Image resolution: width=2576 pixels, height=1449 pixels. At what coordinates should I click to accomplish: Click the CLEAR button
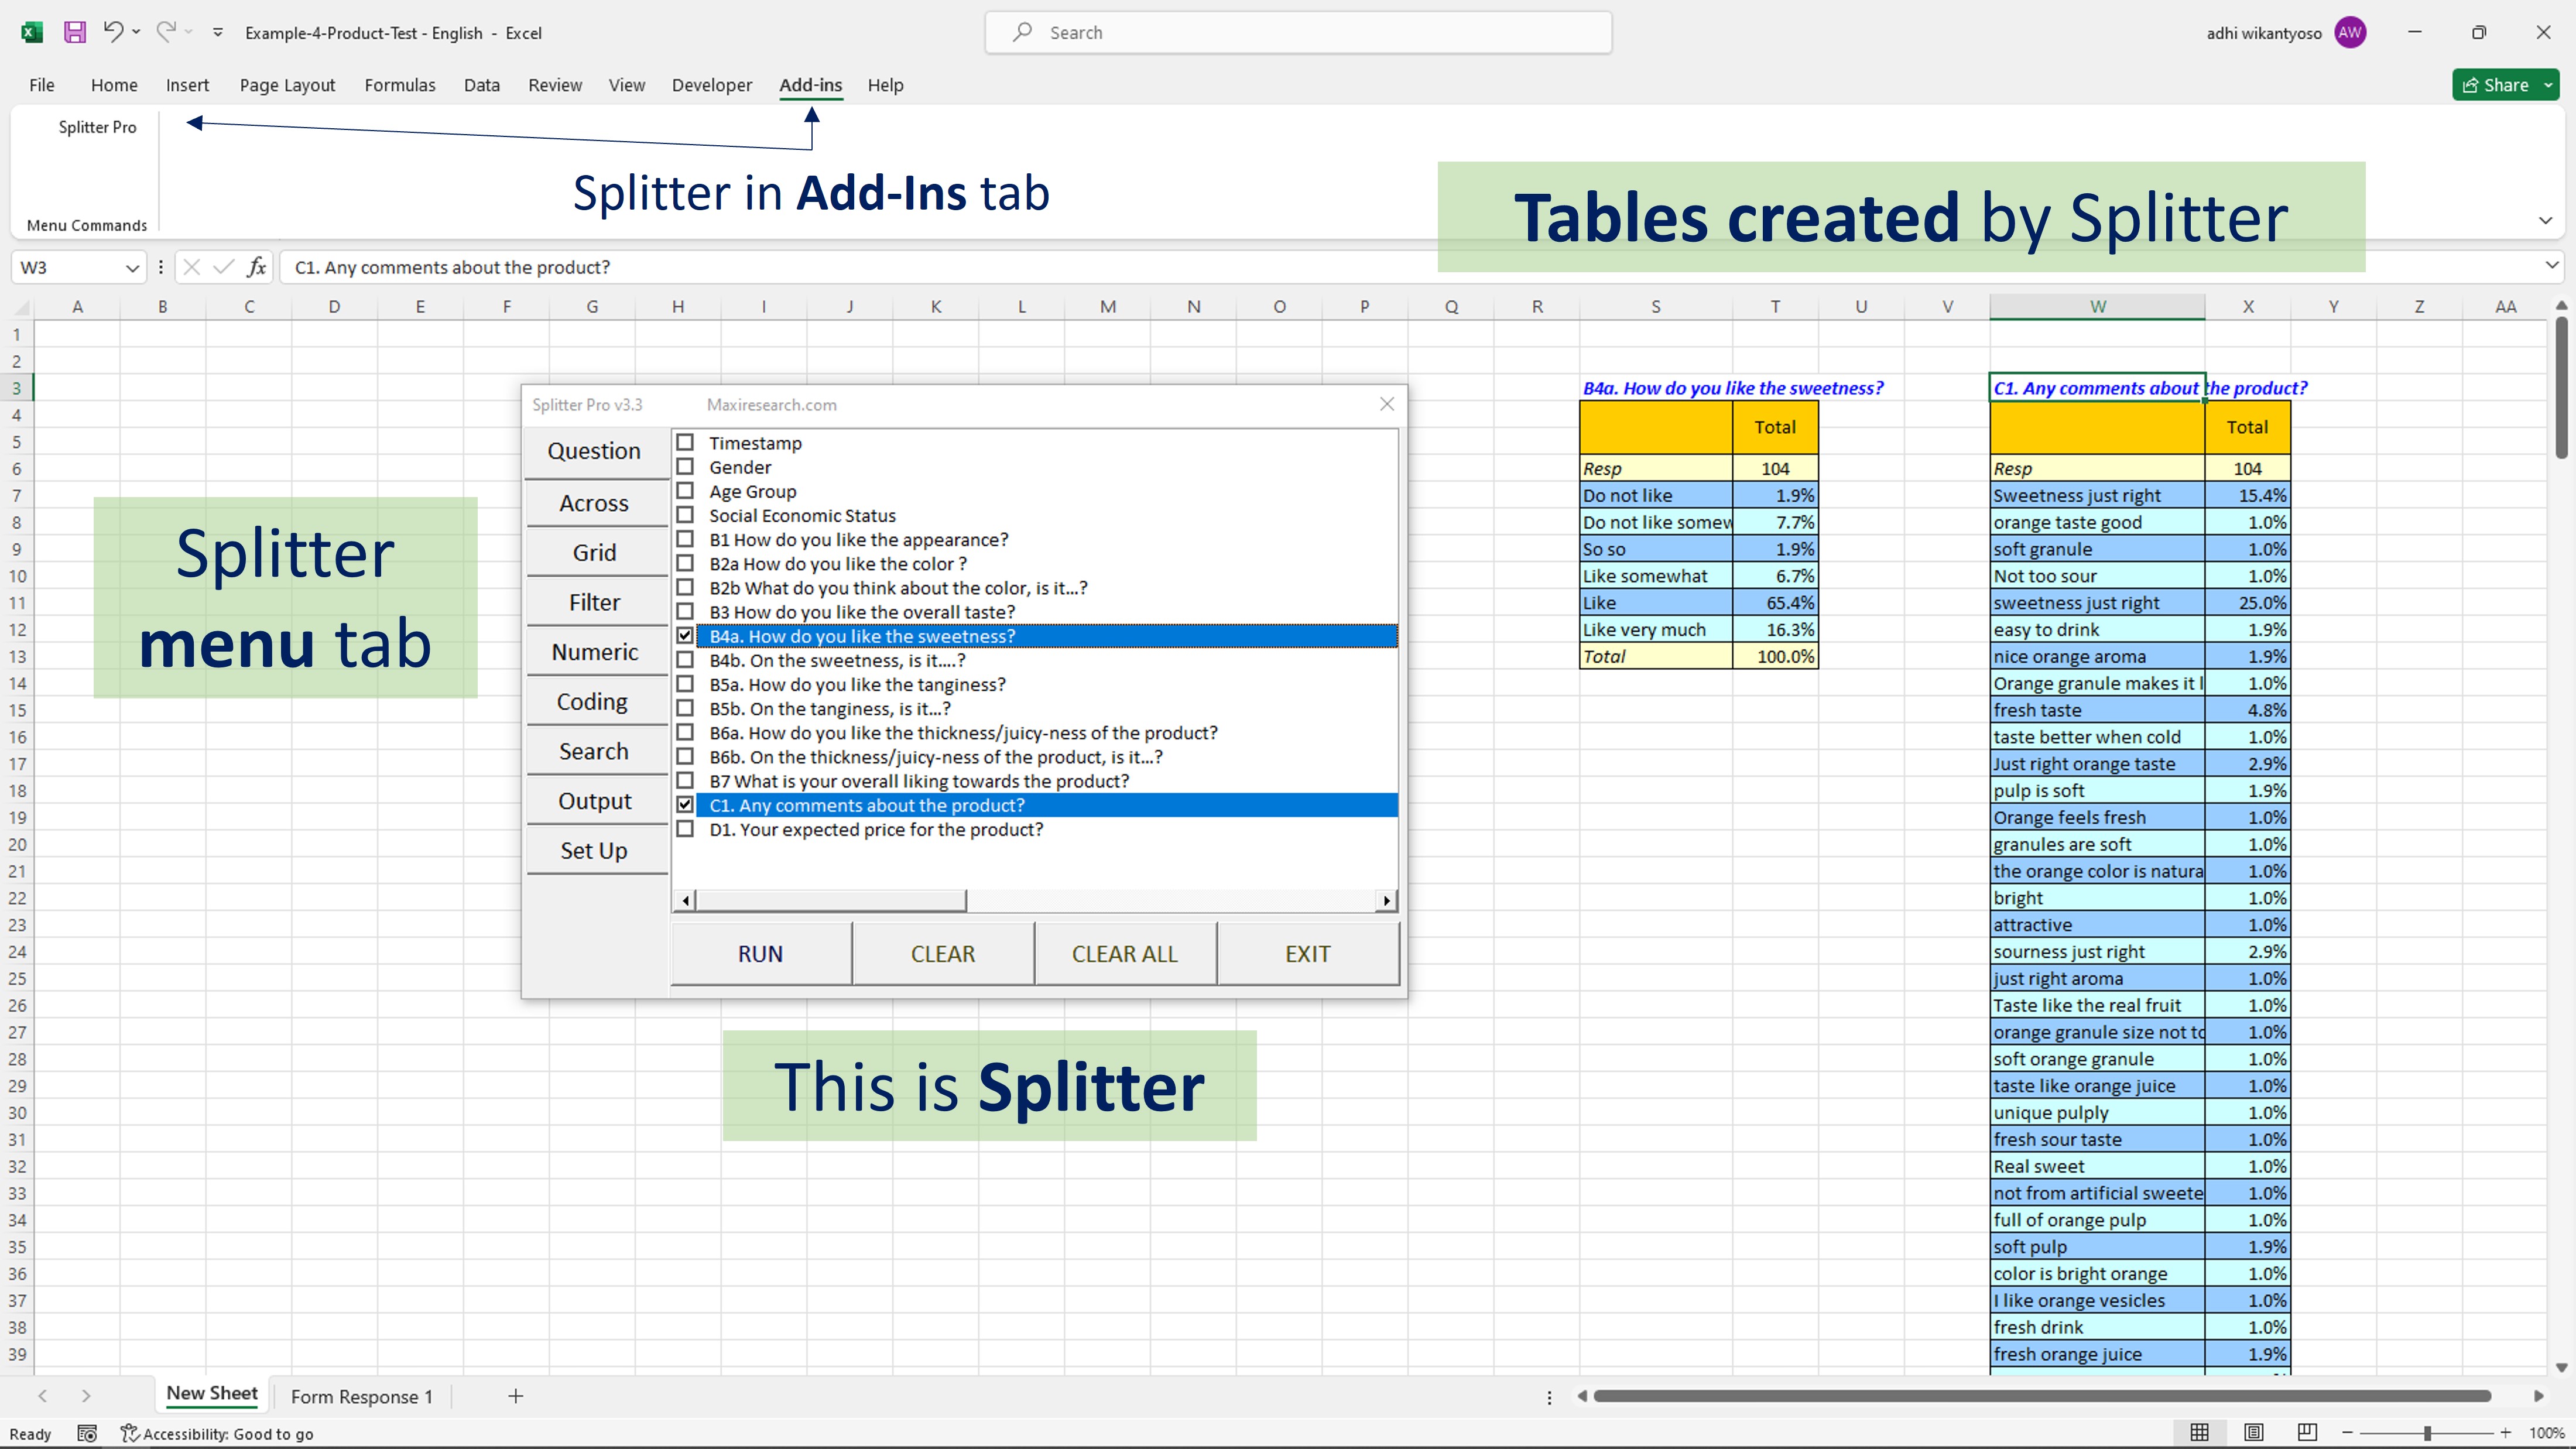(x=943, y=954)
